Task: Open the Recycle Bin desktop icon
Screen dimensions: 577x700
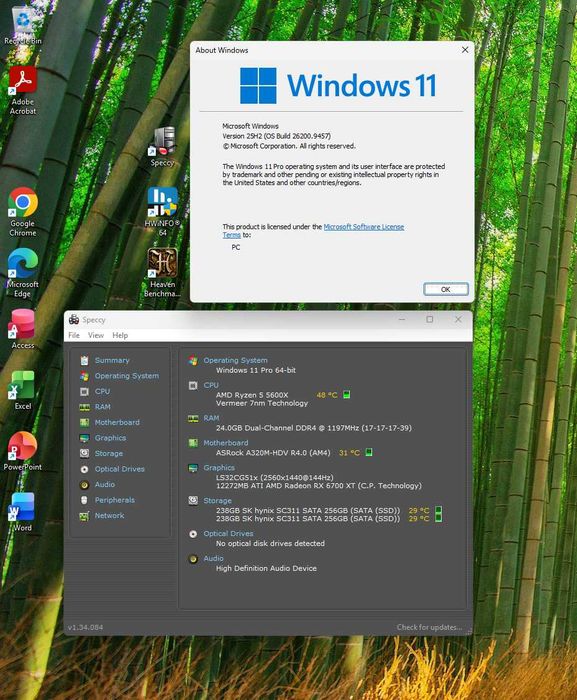Action: click(22, 25)
